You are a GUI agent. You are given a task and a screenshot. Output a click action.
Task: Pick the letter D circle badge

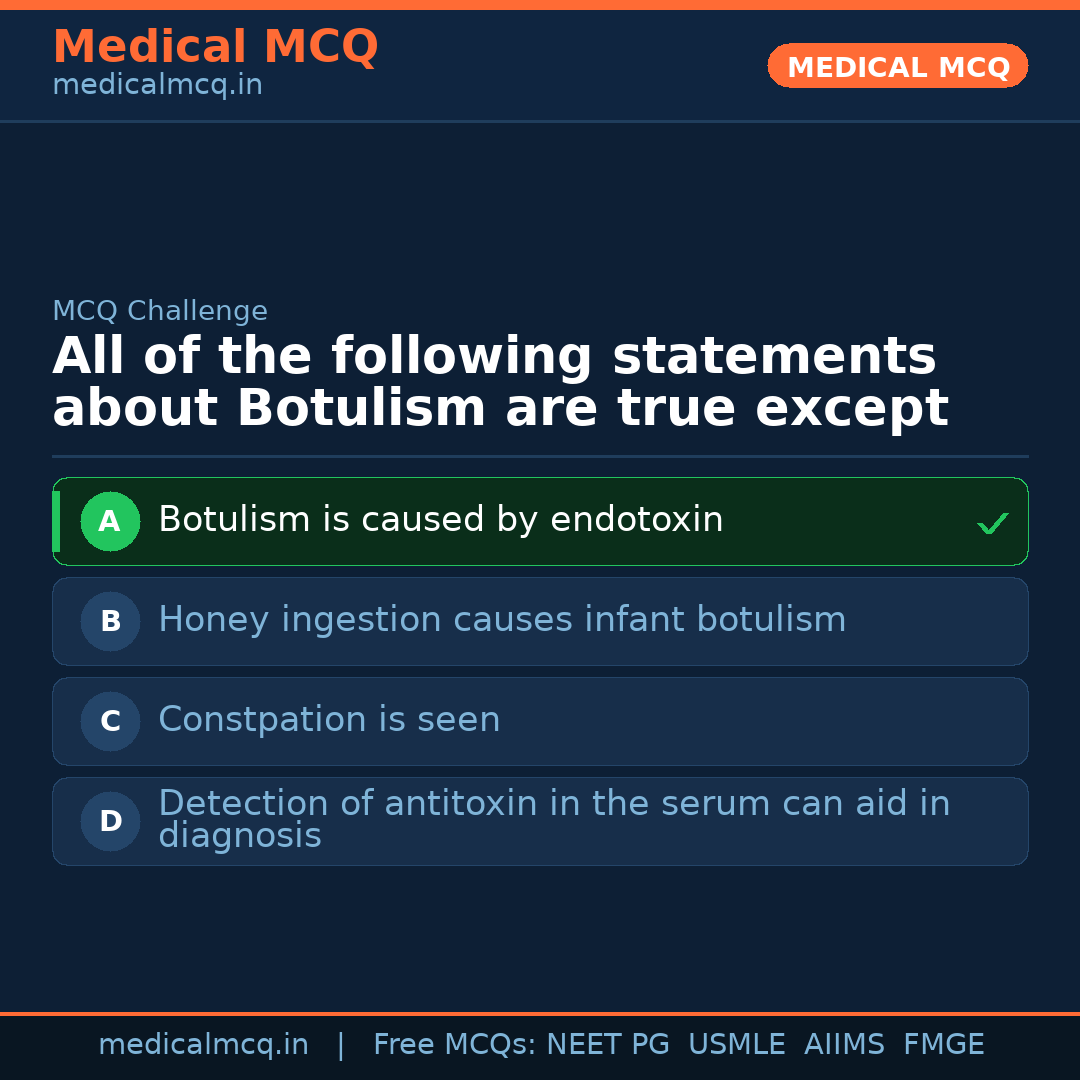110,821
